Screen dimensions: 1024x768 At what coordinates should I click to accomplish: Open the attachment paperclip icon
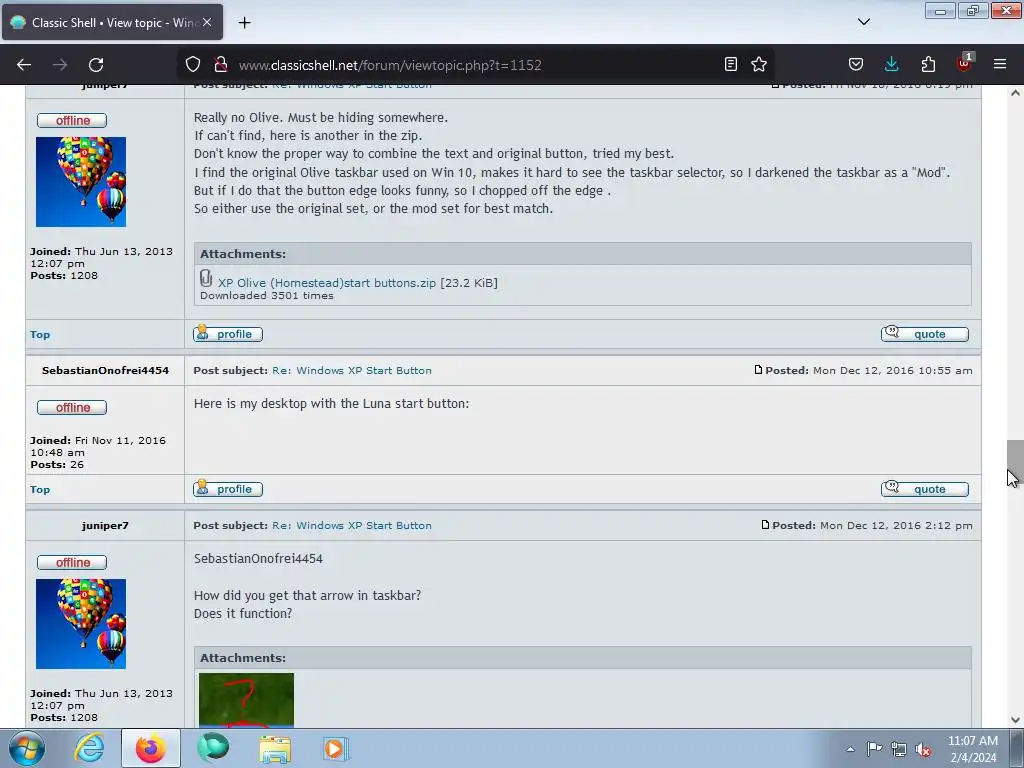pyautogui.click(x=206, y=279)
